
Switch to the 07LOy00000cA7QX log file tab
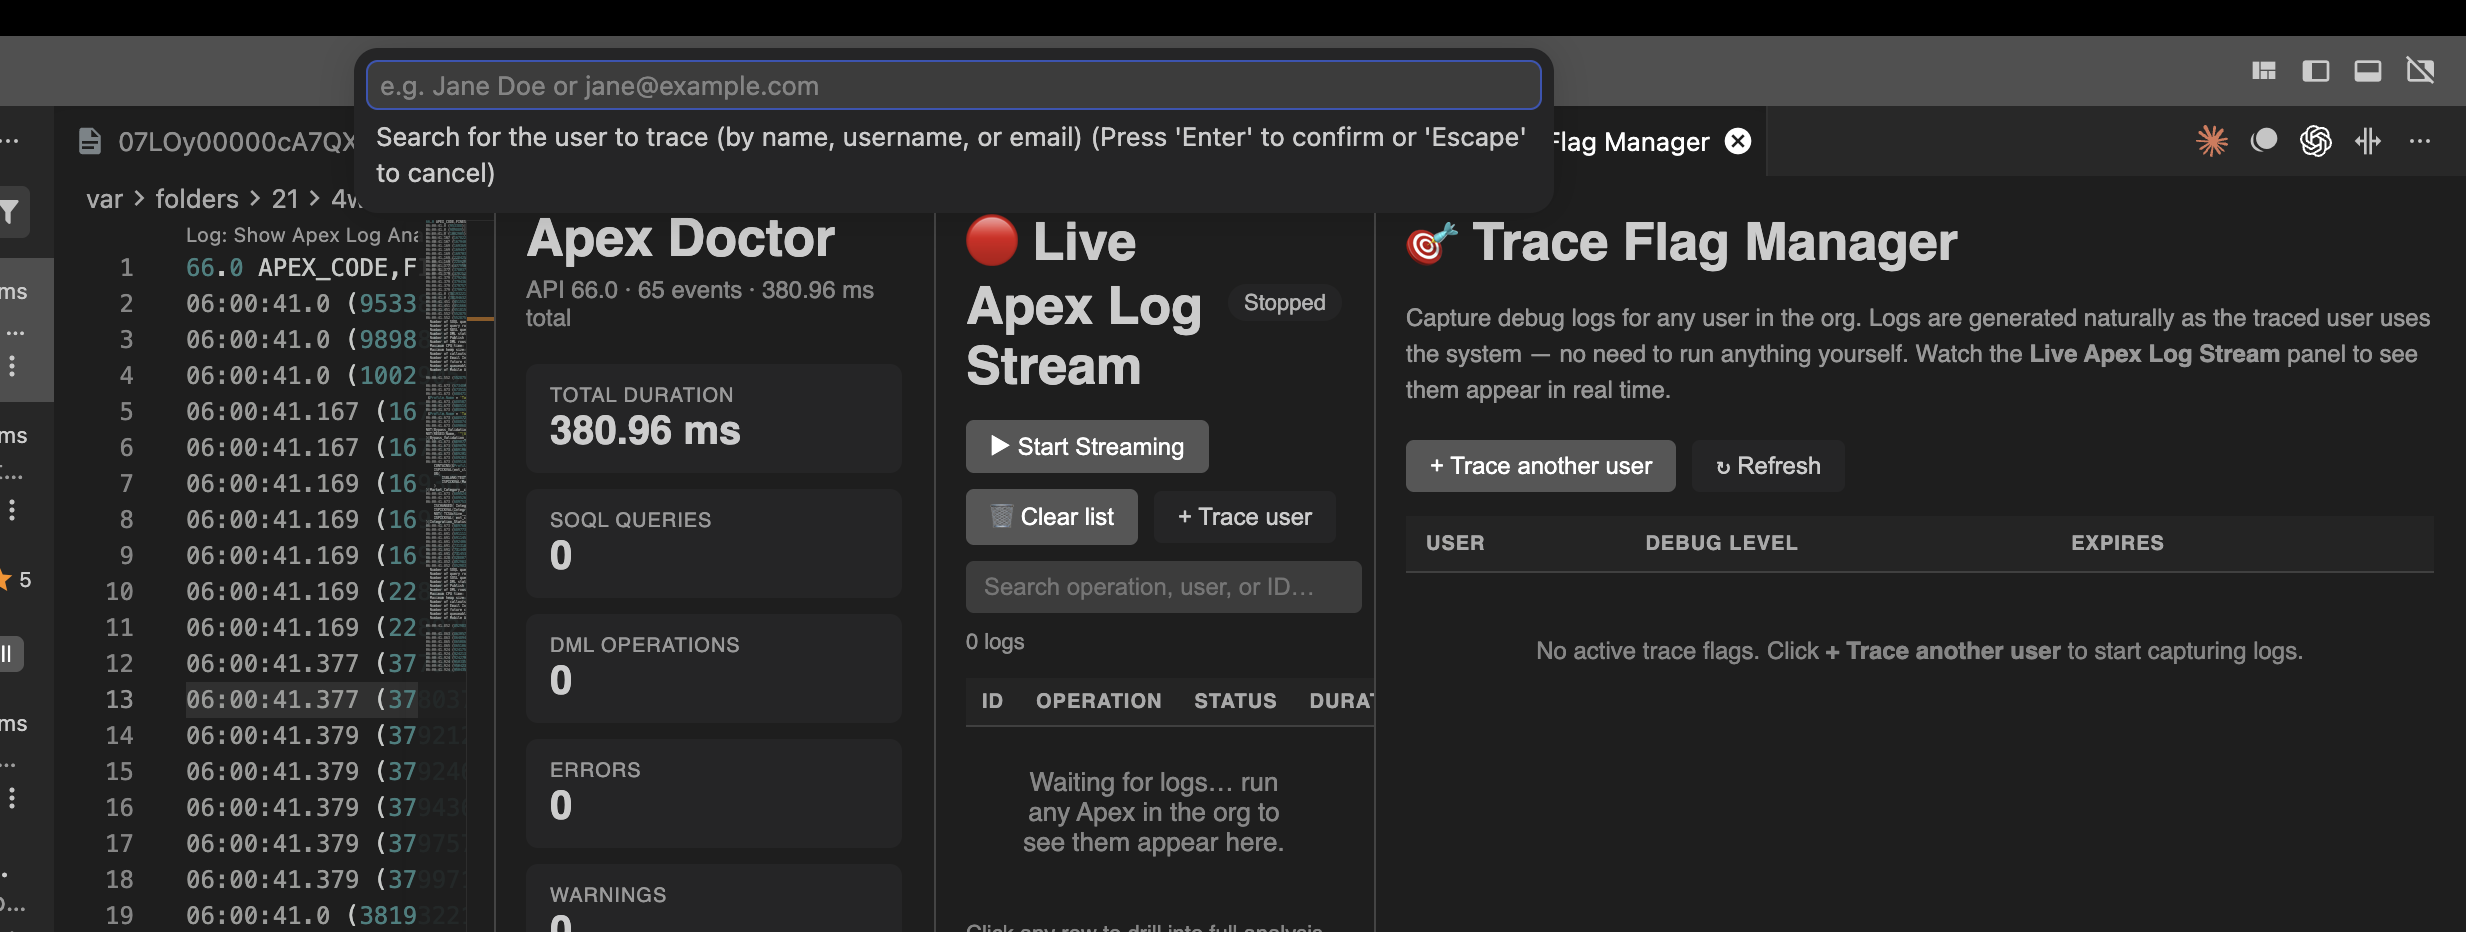coord(236,142)
